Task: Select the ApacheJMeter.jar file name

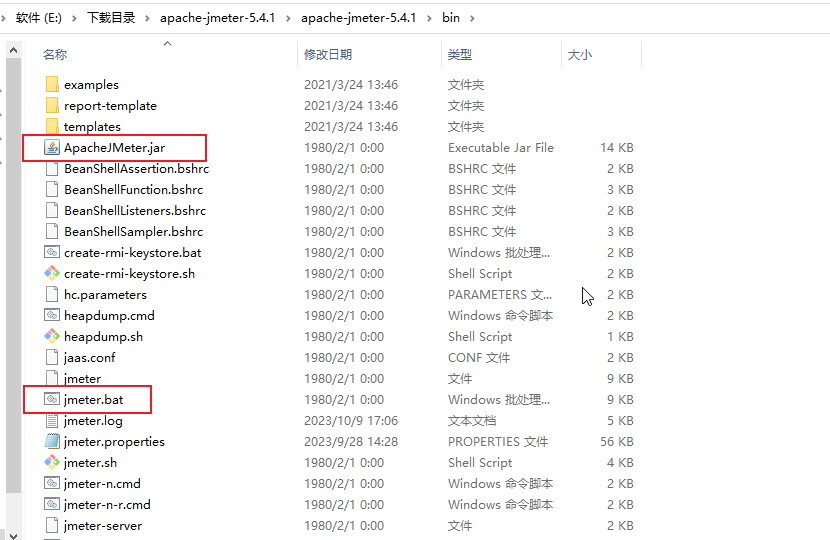Action: tap(114, 148)
